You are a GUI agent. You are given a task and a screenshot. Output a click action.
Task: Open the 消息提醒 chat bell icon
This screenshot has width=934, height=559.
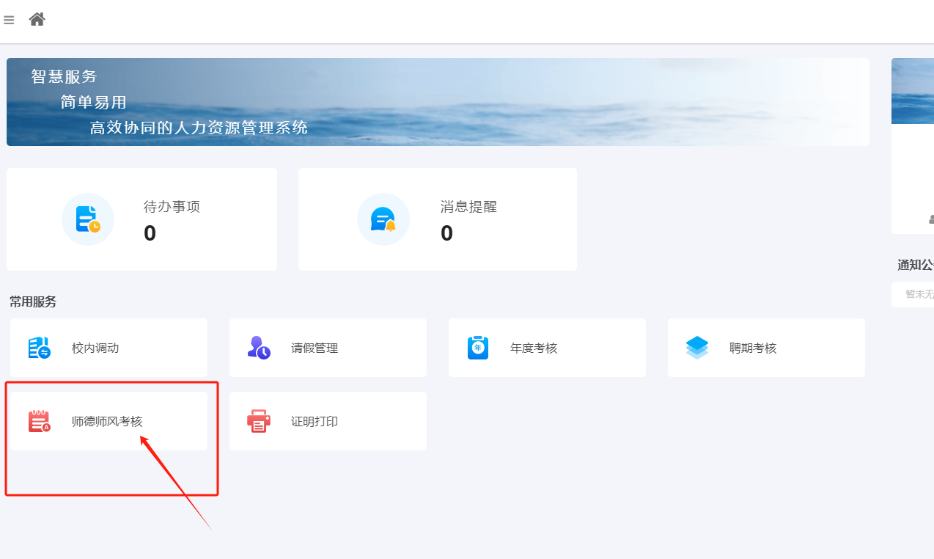tap(383, 219)
